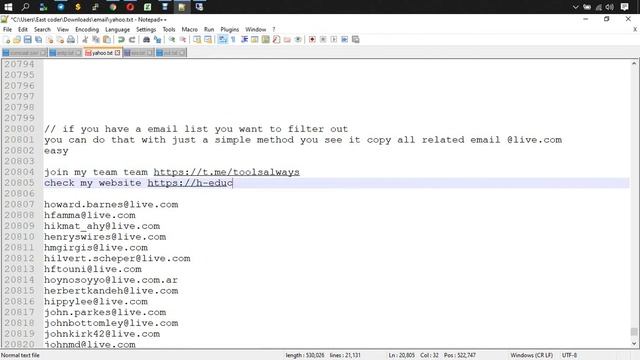Image resolution: width=640 pixels, height=360 pixels.
Task: Click the Save All toolbar icon
Action: (38, 40)
